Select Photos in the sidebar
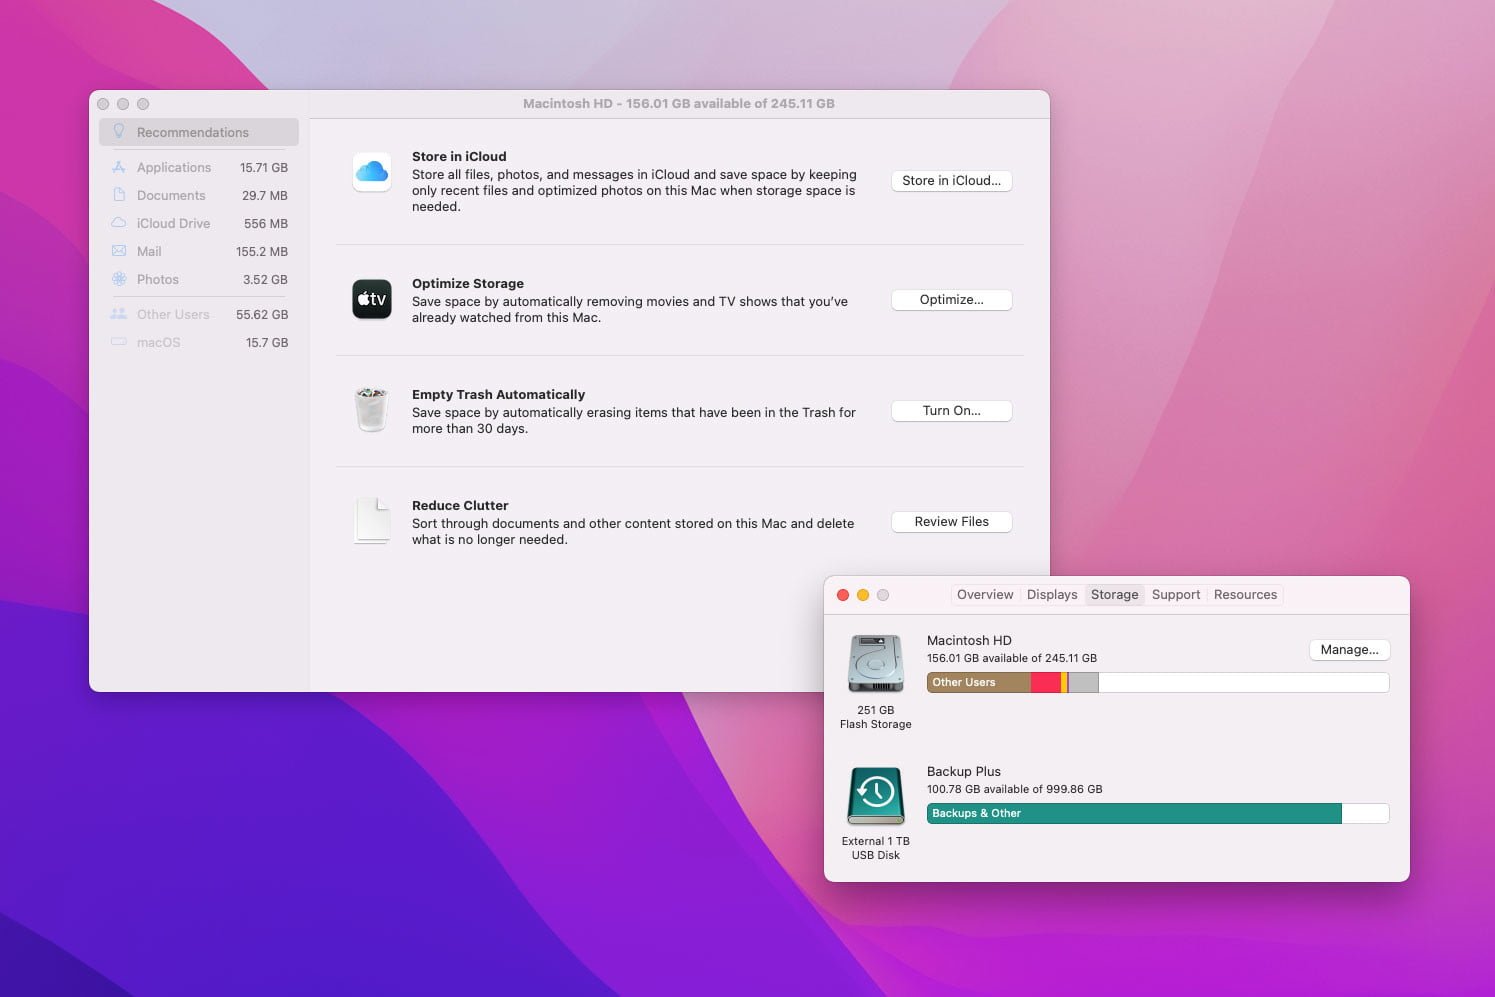Viewport: 1495px width, 997px height. (x=158, y=280)
